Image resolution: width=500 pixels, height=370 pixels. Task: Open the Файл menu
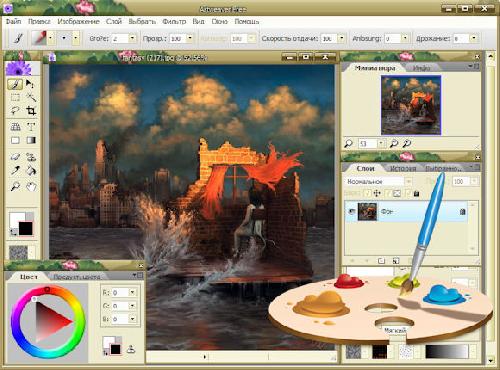click(x=13, y=21)
